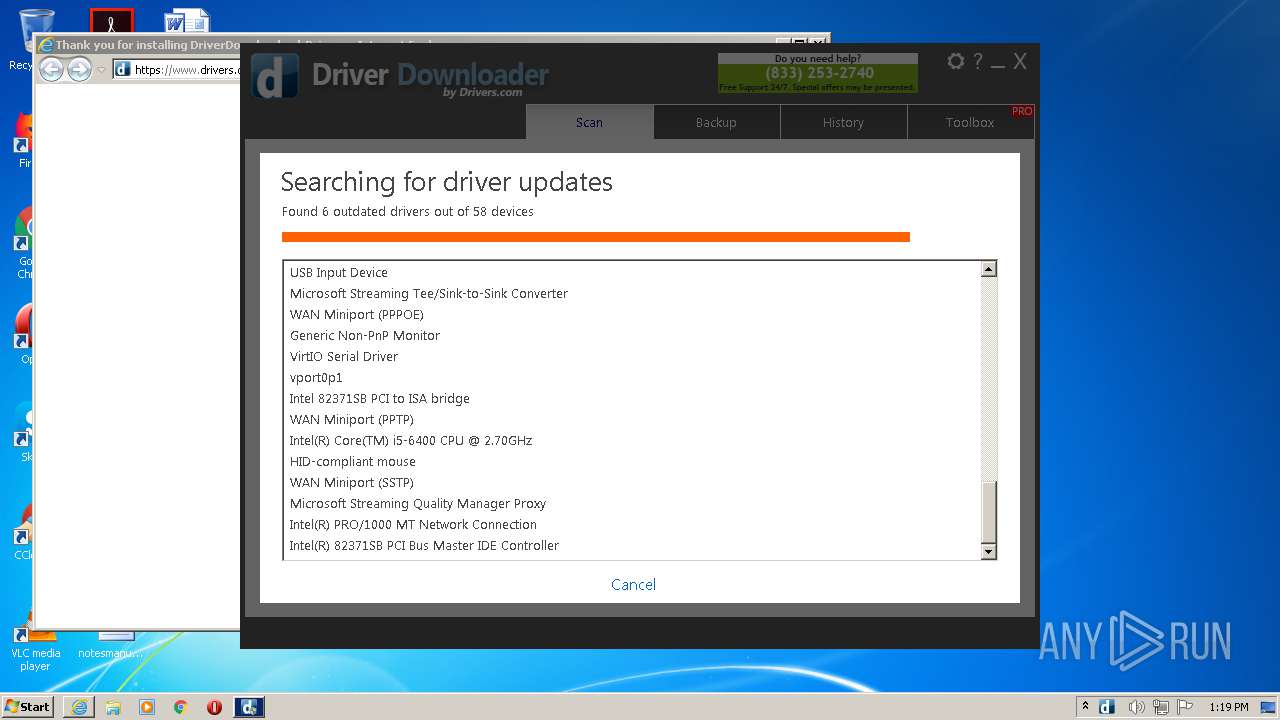Select Microsoft Streaming Tee/Sink-to-Sink Converter row
The width and height of the screenshot is (1280, 720).
(x=632, y=293)
